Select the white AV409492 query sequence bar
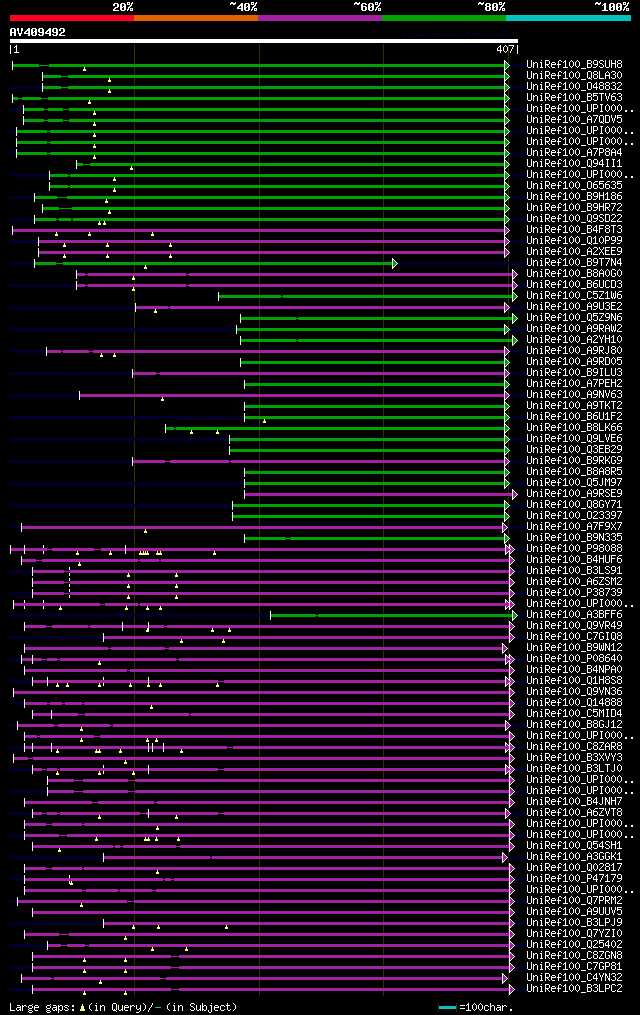The image size is (640, 1015). coord(263,41)
